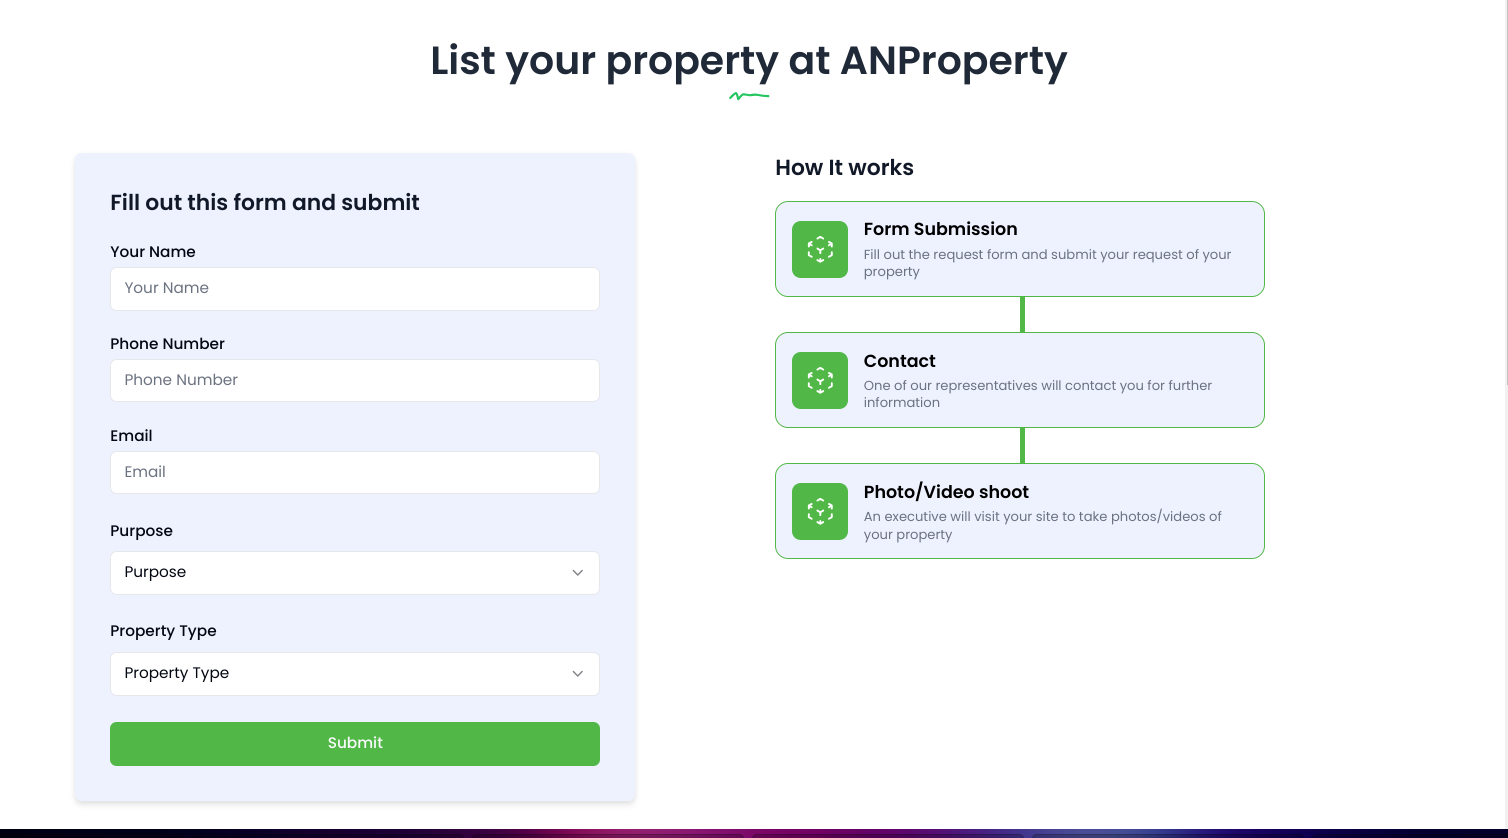Click the Your Name field label
This screenshot has width=1508, height=838.
(153, 251)
